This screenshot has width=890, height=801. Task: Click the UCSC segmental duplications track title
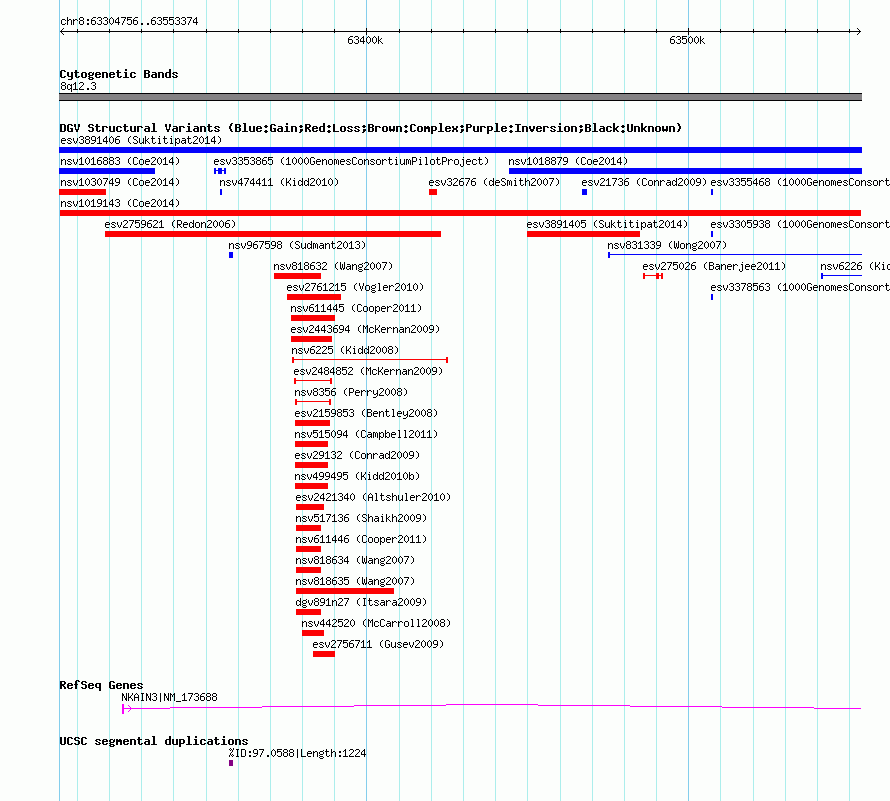click(x=154, y=741)
